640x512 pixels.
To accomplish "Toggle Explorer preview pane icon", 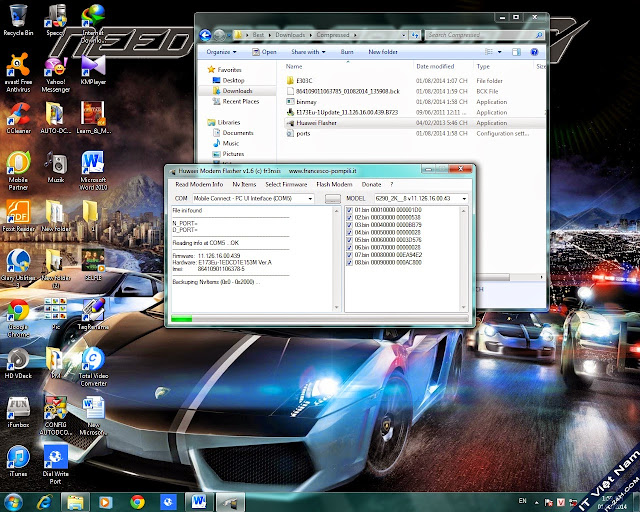I will coord(516,52).
